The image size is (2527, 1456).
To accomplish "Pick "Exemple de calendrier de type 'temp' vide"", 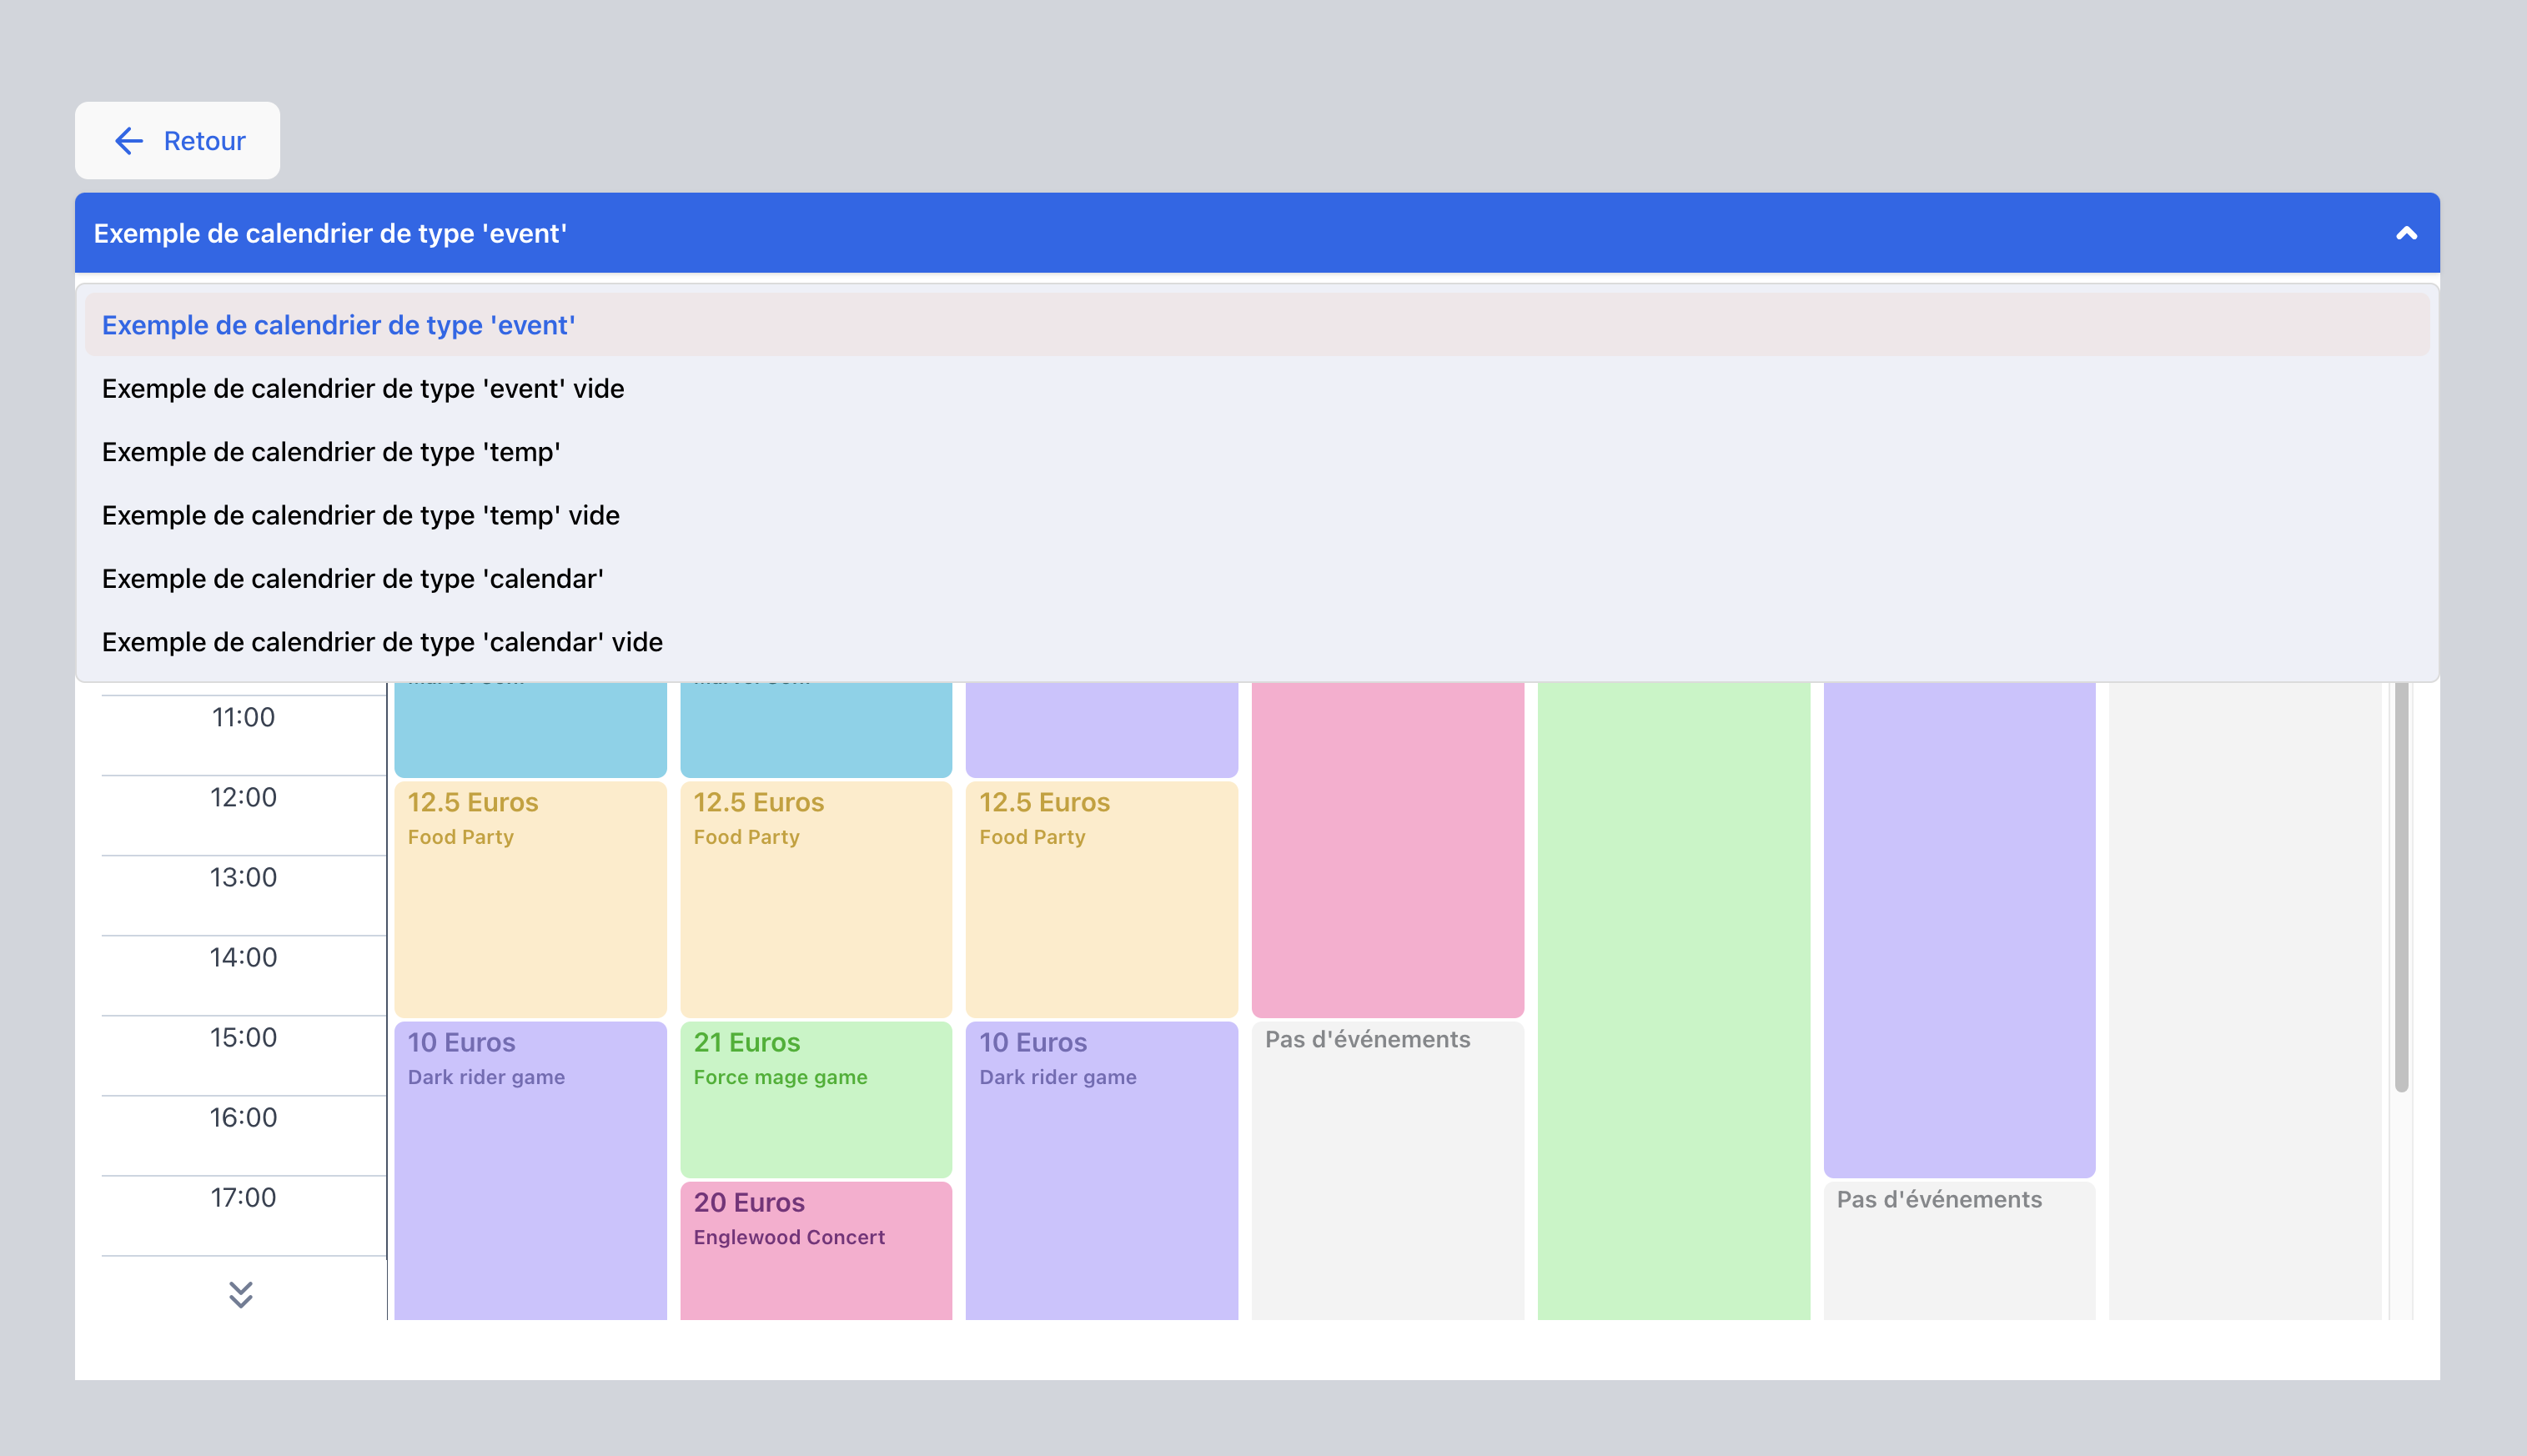I will pyautogui.click(x=361, y=515).
